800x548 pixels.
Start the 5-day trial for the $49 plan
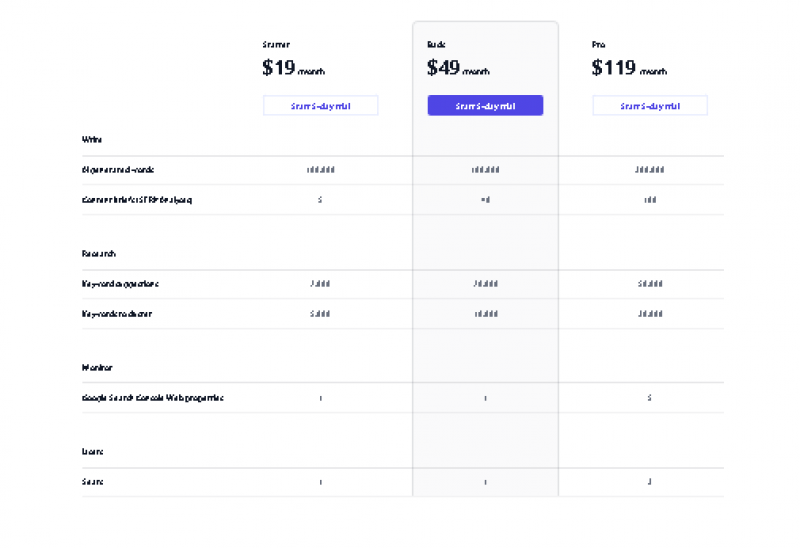click(485, 106)
